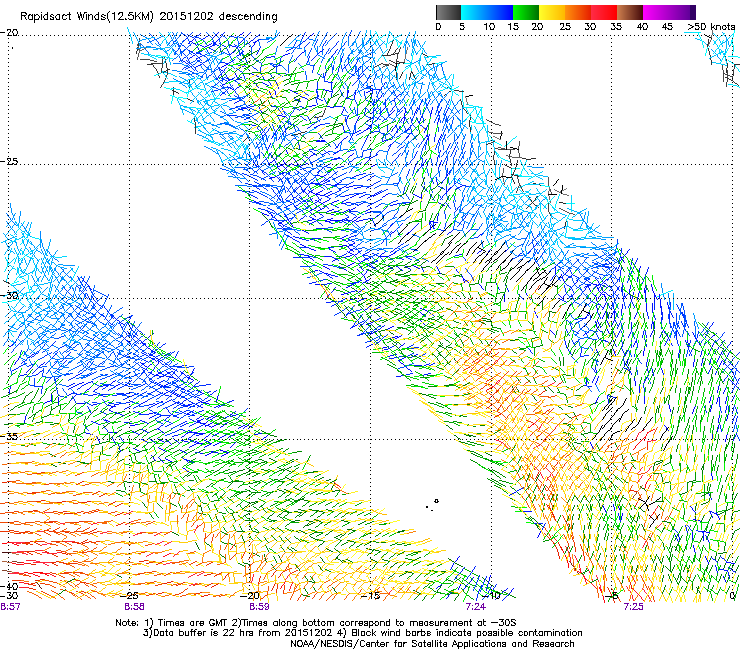Click the purple '8:57' overpass time
This screenshot has height=650, width=740.
(10, 607)
